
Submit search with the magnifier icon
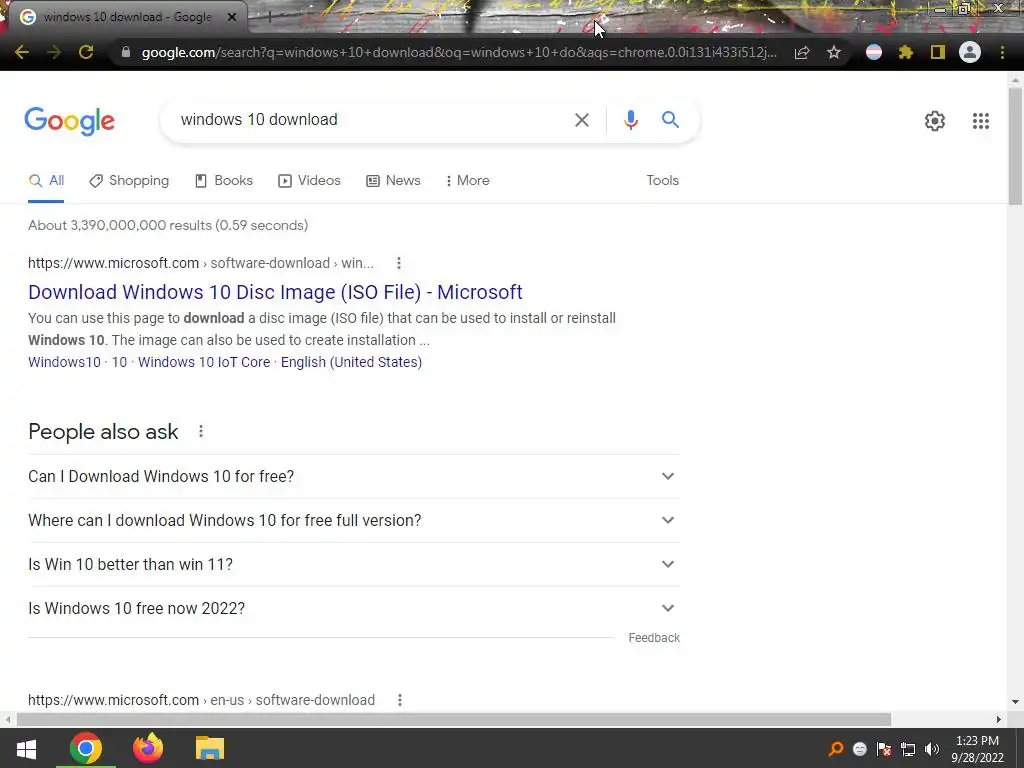(670, 120)
